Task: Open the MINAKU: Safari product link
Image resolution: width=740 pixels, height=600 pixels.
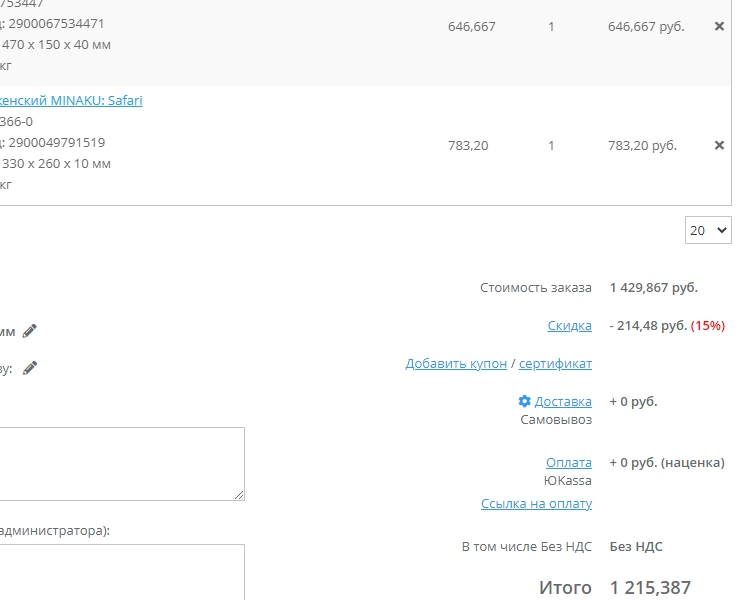Action: coord(71,101)
